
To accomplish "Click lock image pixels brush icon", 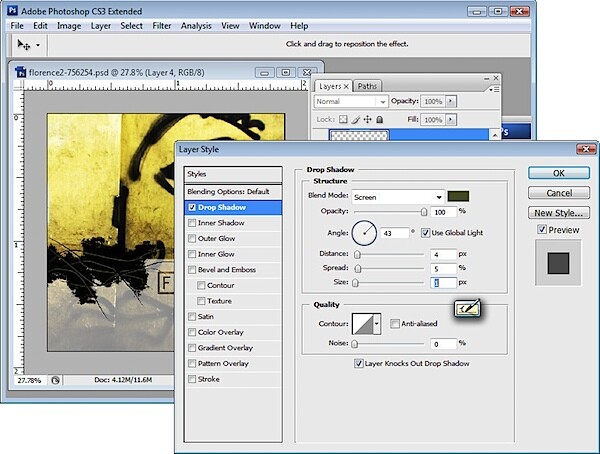I will (x=355, y=119).
